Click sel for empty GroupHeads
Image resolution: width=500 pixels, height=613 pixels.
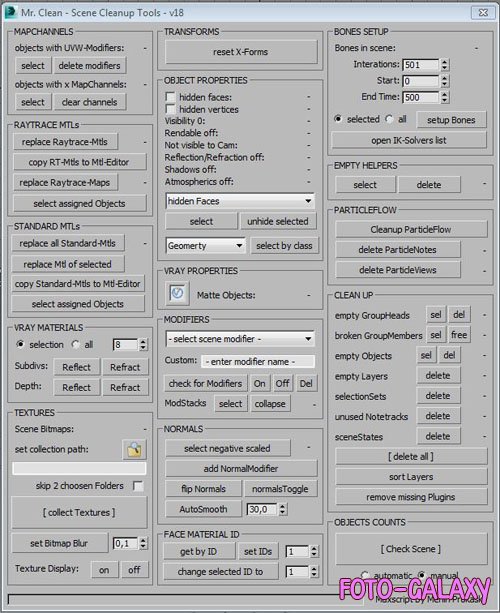point(436,314)
